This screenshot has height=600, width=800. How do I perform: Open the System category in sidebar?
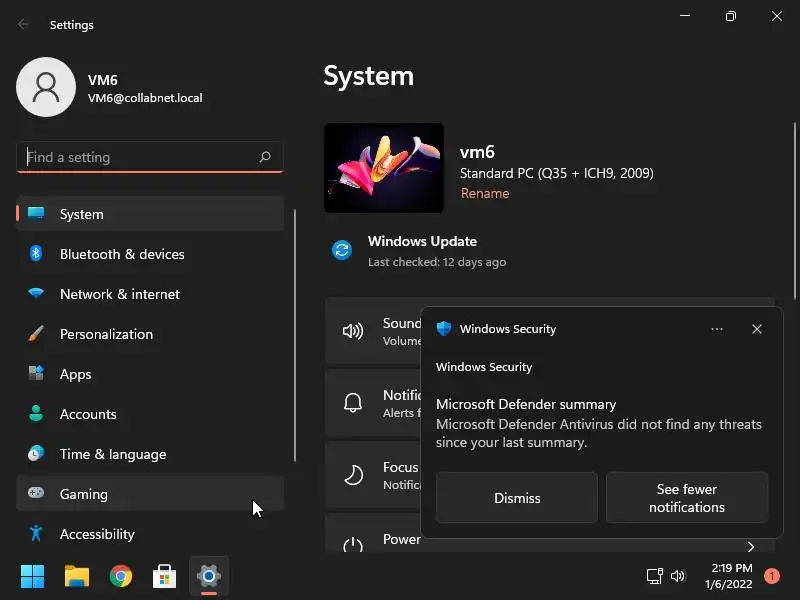(x=150, y=214)
